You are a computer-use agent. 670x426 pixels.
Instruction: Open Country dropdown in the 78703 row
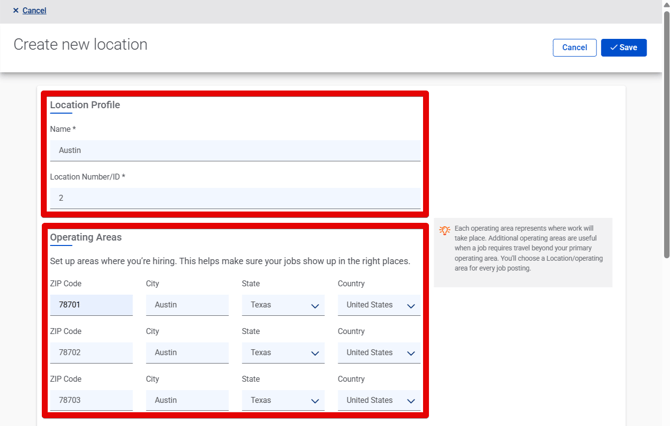pyautogui.click(x=379, y=400)
